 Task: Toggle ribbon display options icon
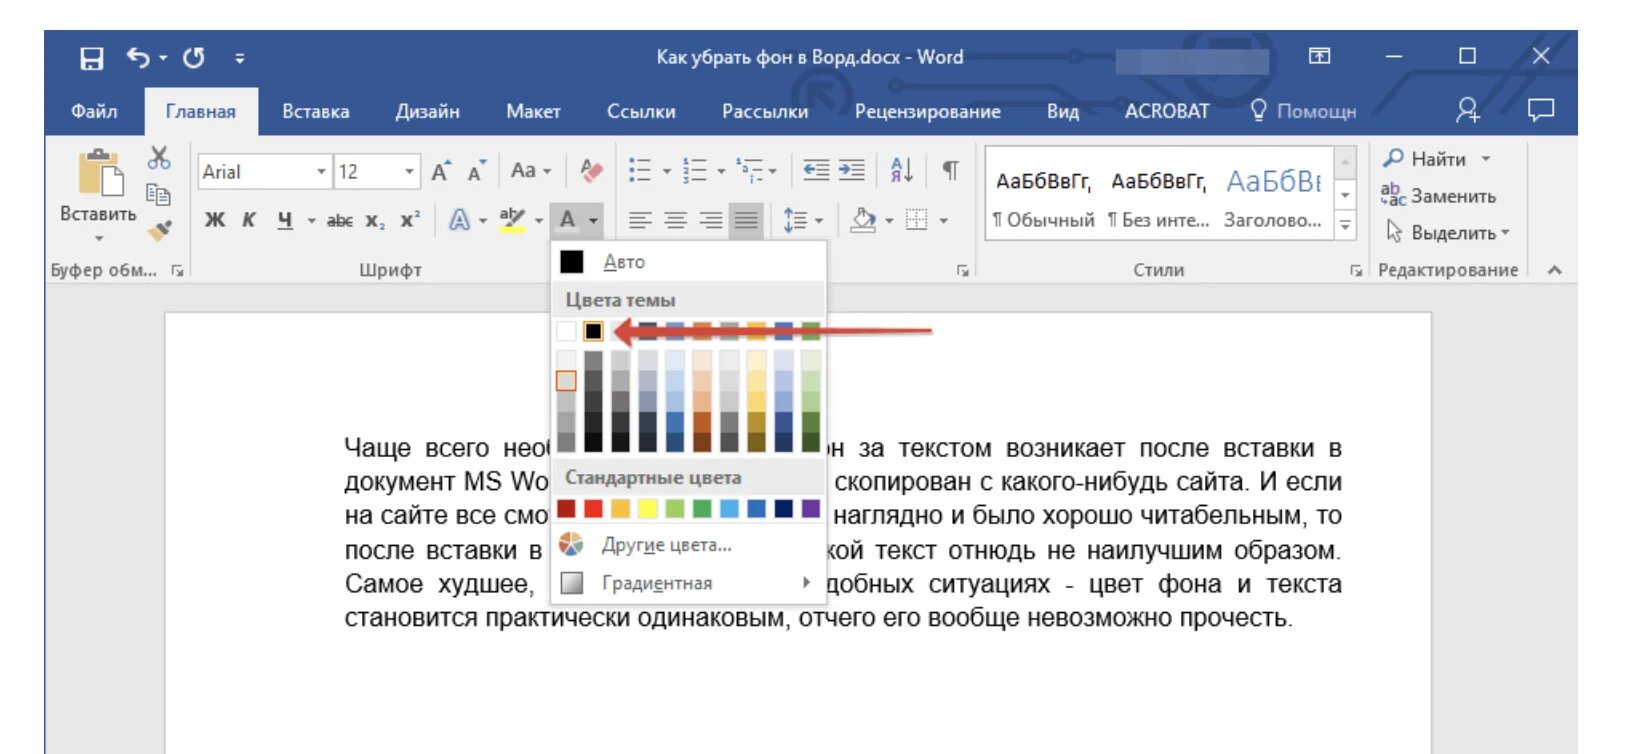(1319, 56)
